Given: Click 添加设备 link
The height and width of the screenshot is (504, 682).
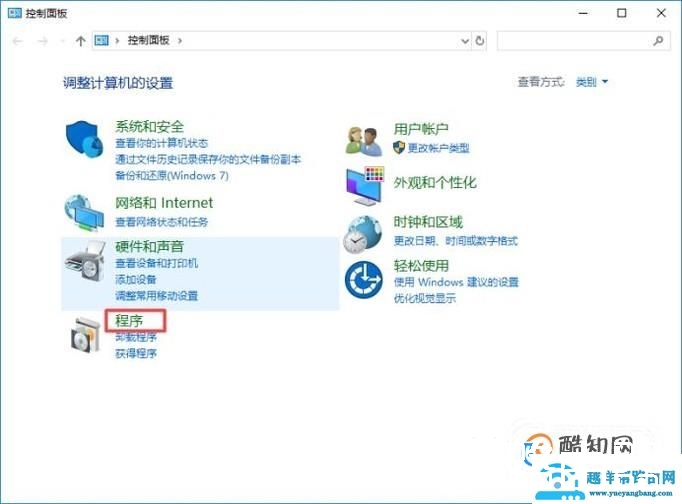Looking at the screenshot, I should 135,280.
